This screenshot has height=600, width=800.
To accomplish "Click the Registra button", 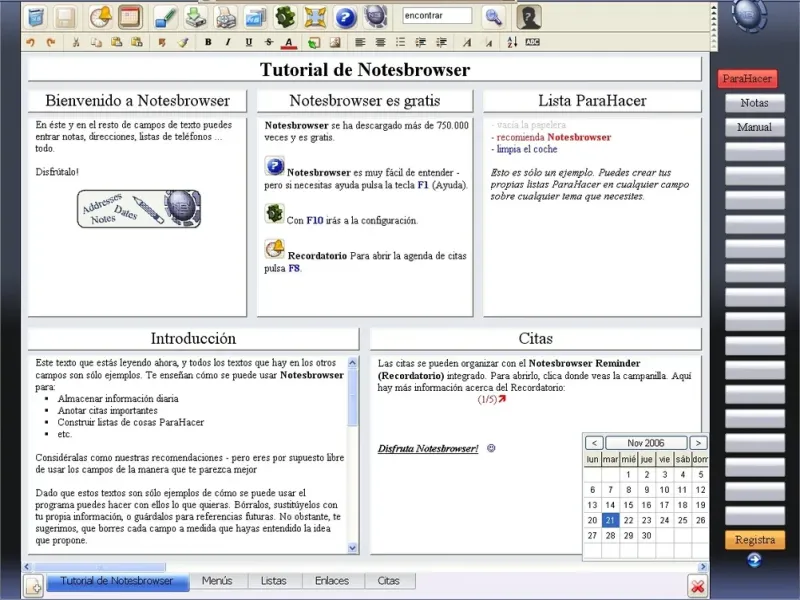I will [x=754, y=539].
